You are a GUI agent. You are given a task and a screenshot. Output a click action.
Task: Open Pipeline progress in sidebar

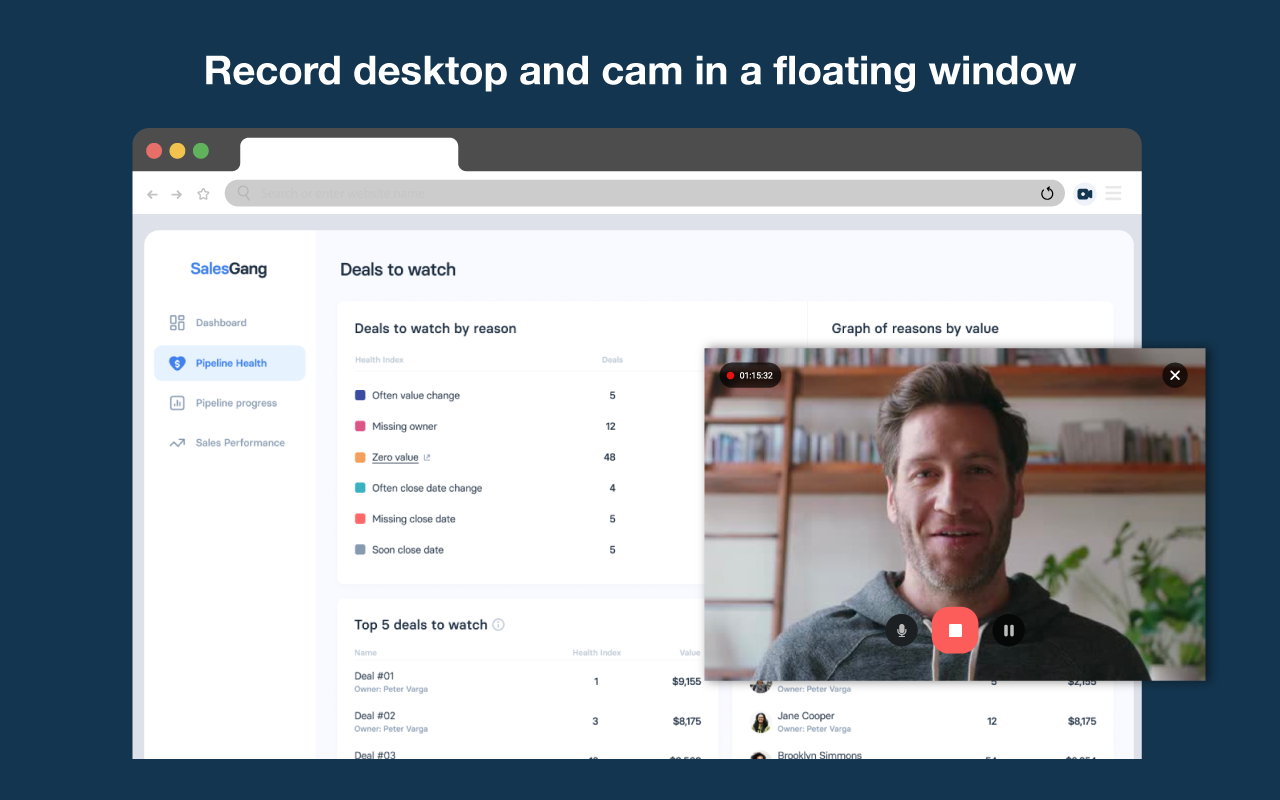coord(235,403)
